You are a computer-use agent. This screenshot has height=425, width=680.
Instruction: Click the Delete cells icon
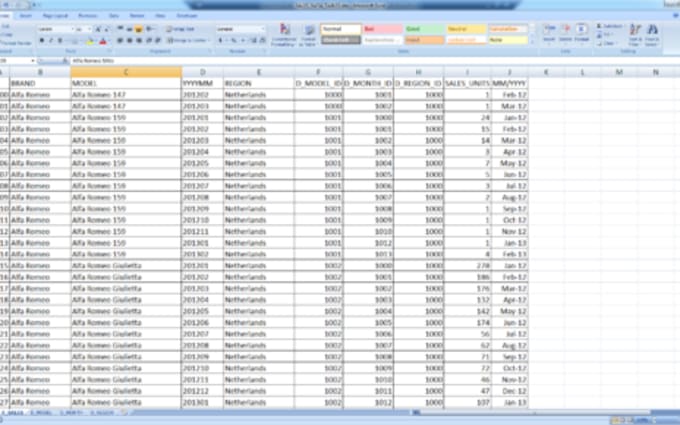(566, 33)
